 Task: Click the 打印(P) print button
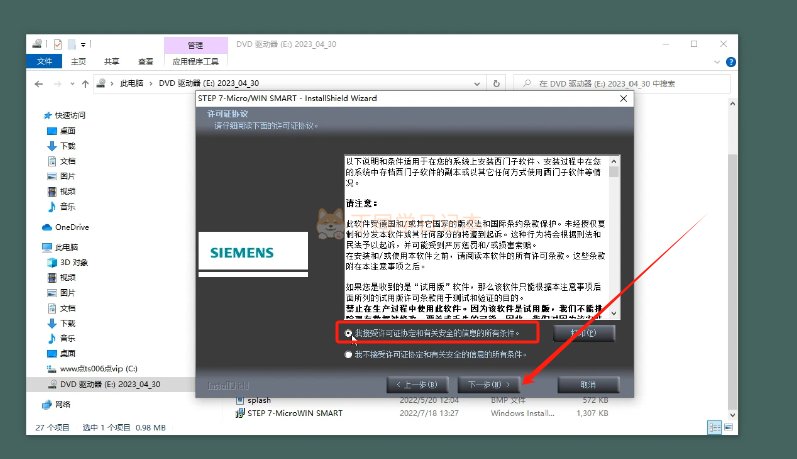point(584,333)
